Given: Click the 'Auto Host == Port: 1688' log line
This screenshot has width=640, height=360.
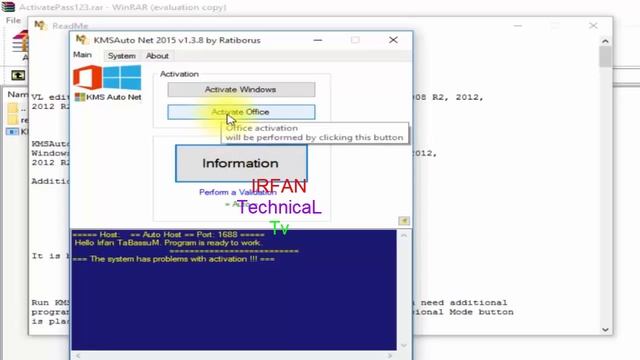Looking at the screenshot, I should (169, 235).
